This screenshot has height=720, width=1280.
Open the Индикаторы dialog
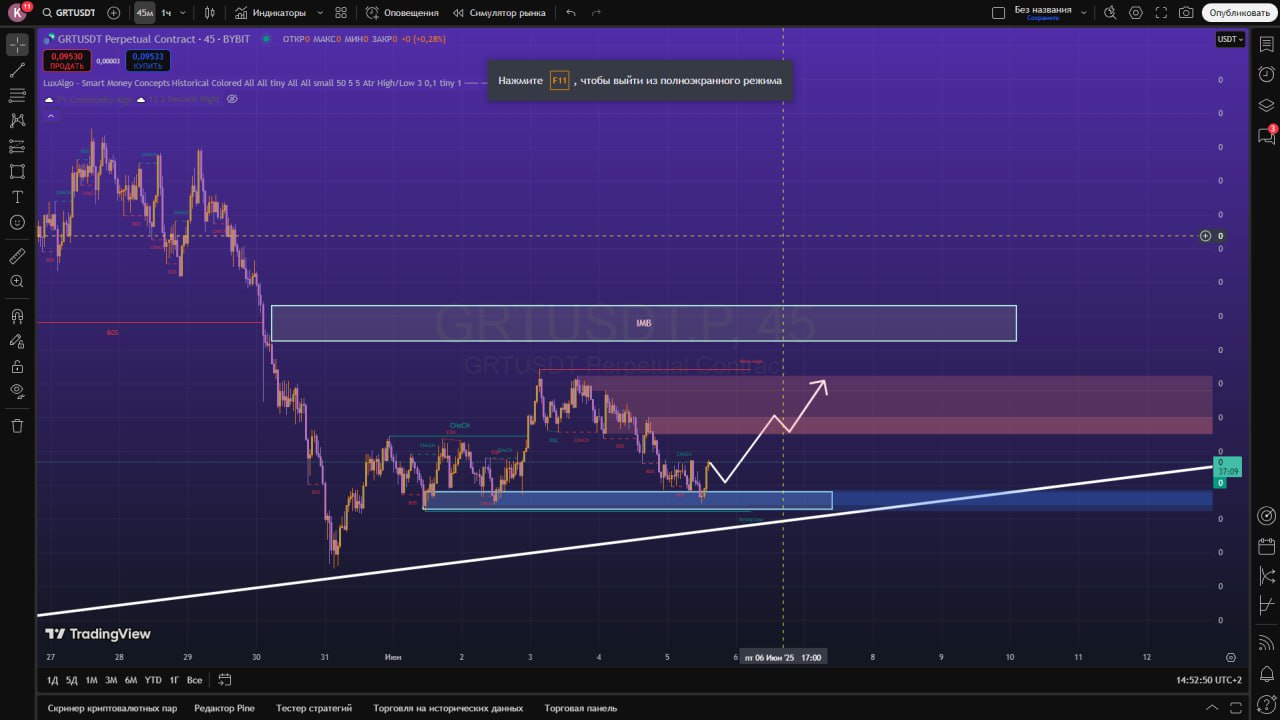(x=270, y=13)
